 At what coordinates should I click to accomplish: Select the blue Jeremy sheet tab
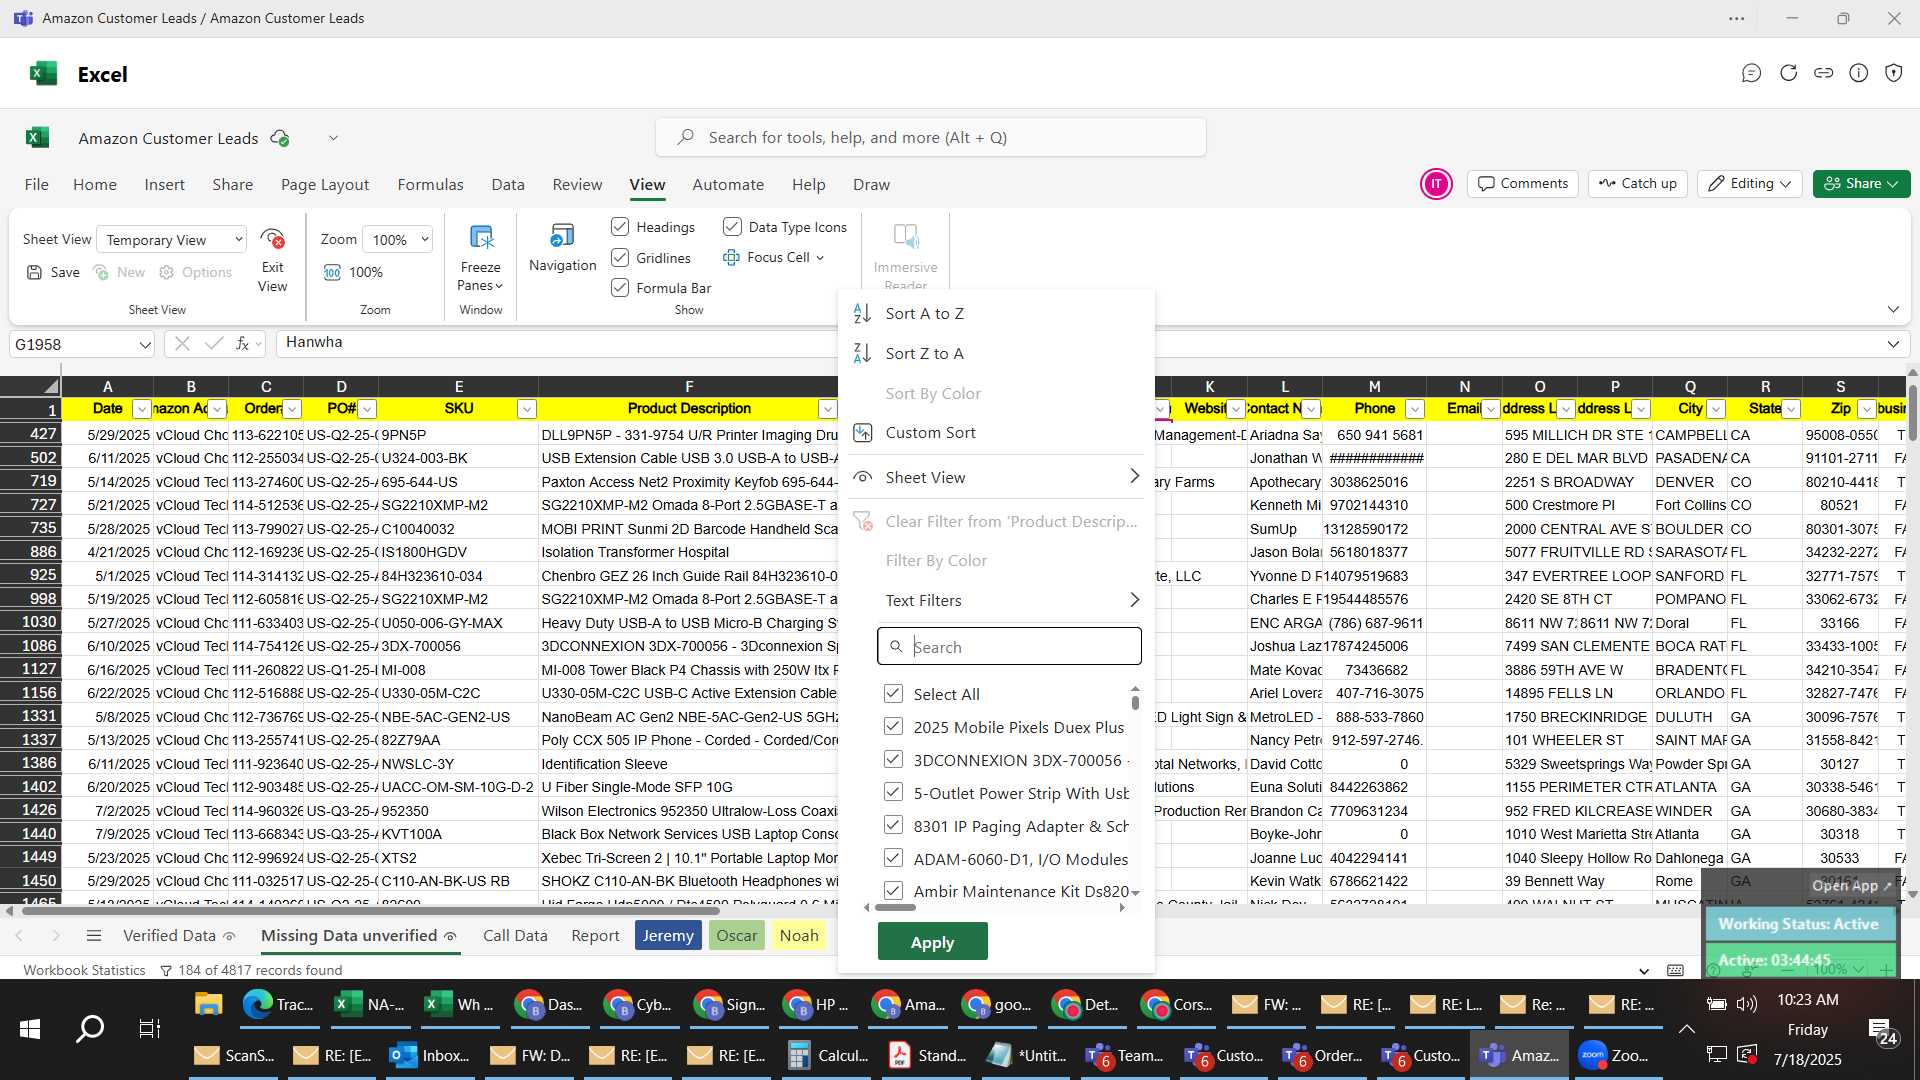tap(668, 936)
